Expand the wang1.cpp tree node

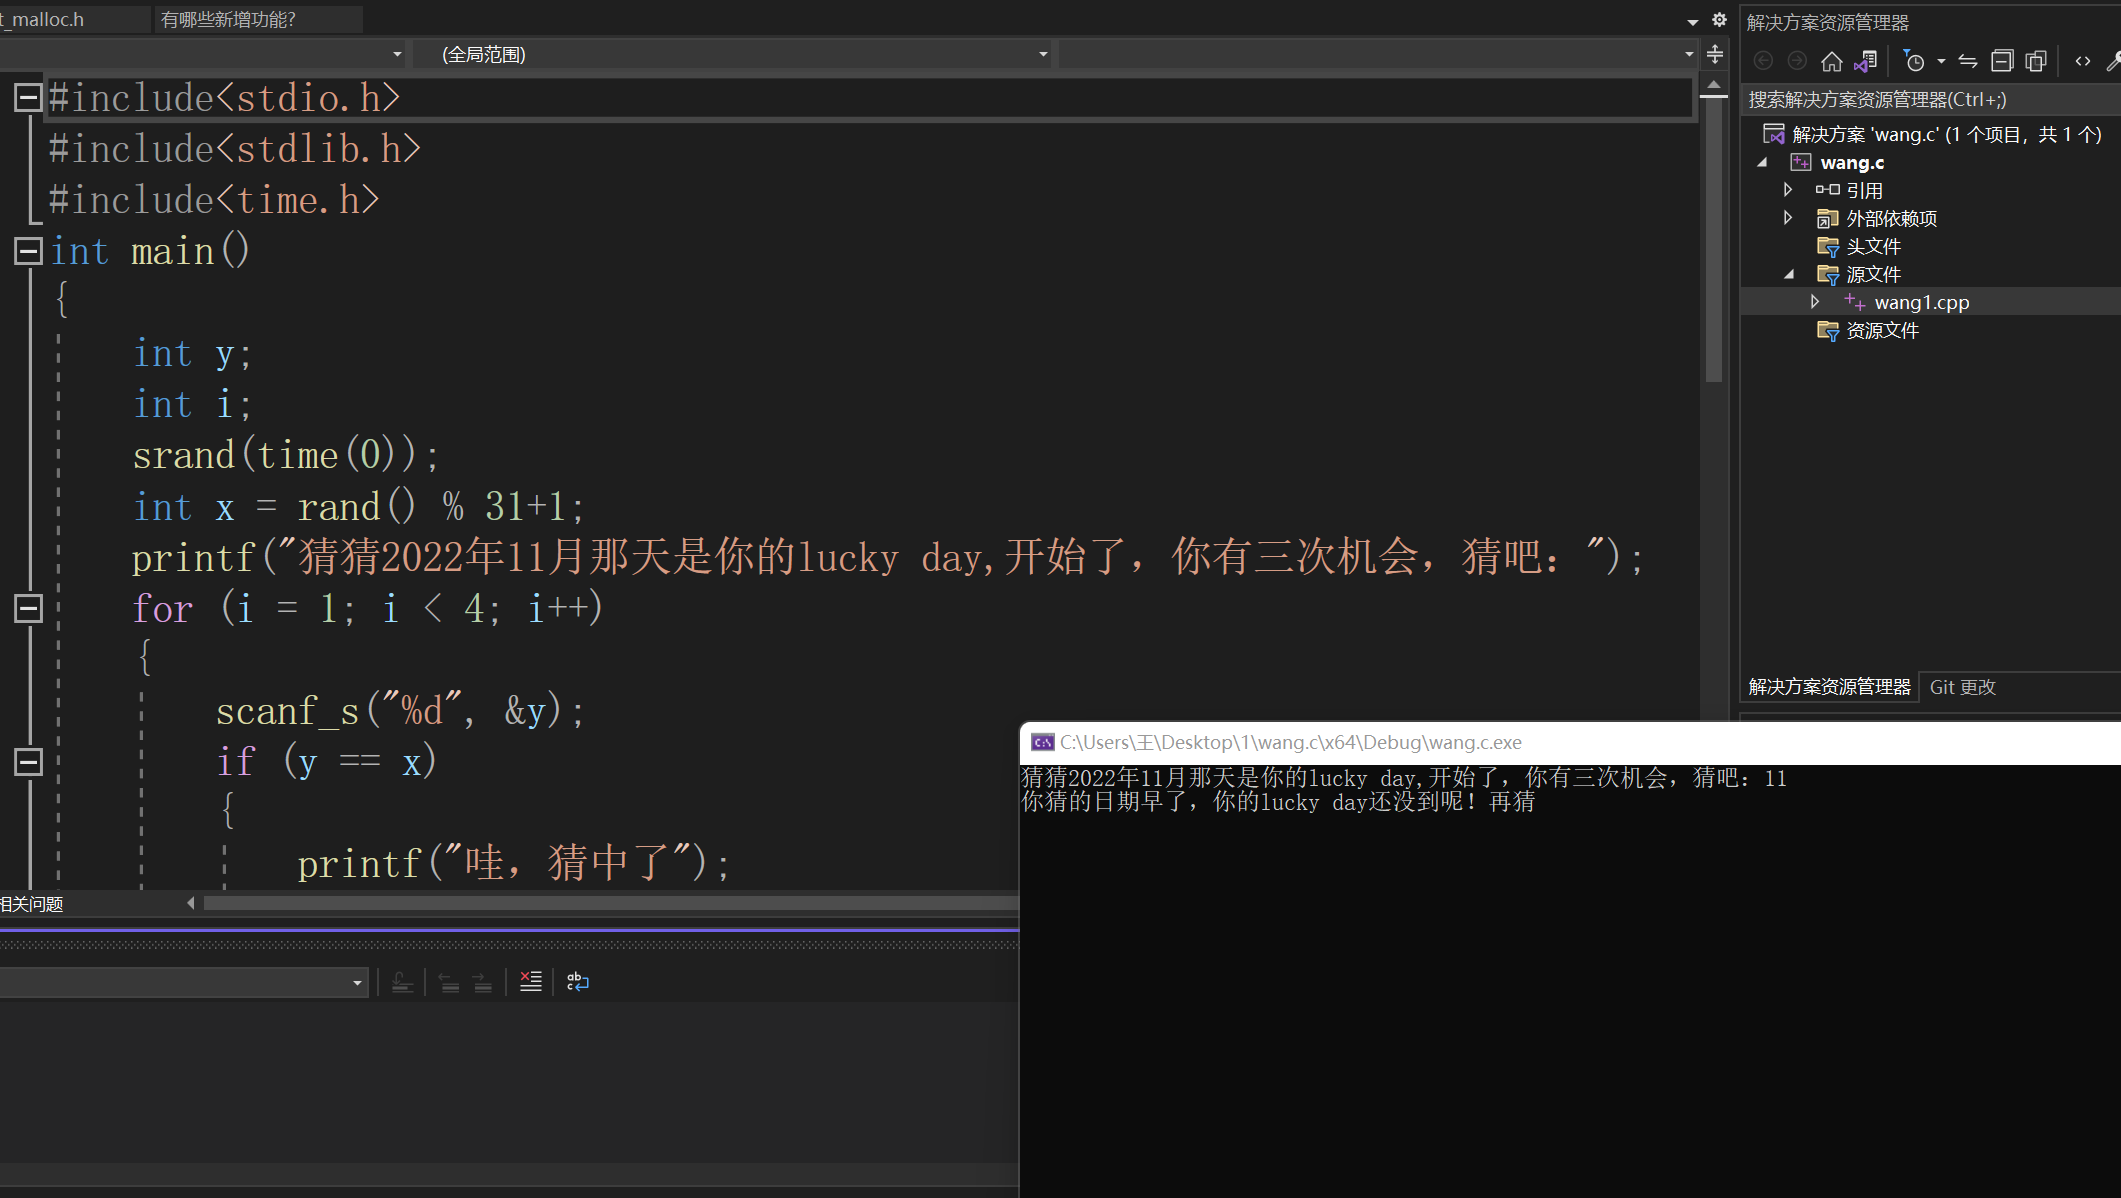pos(1815,302)
